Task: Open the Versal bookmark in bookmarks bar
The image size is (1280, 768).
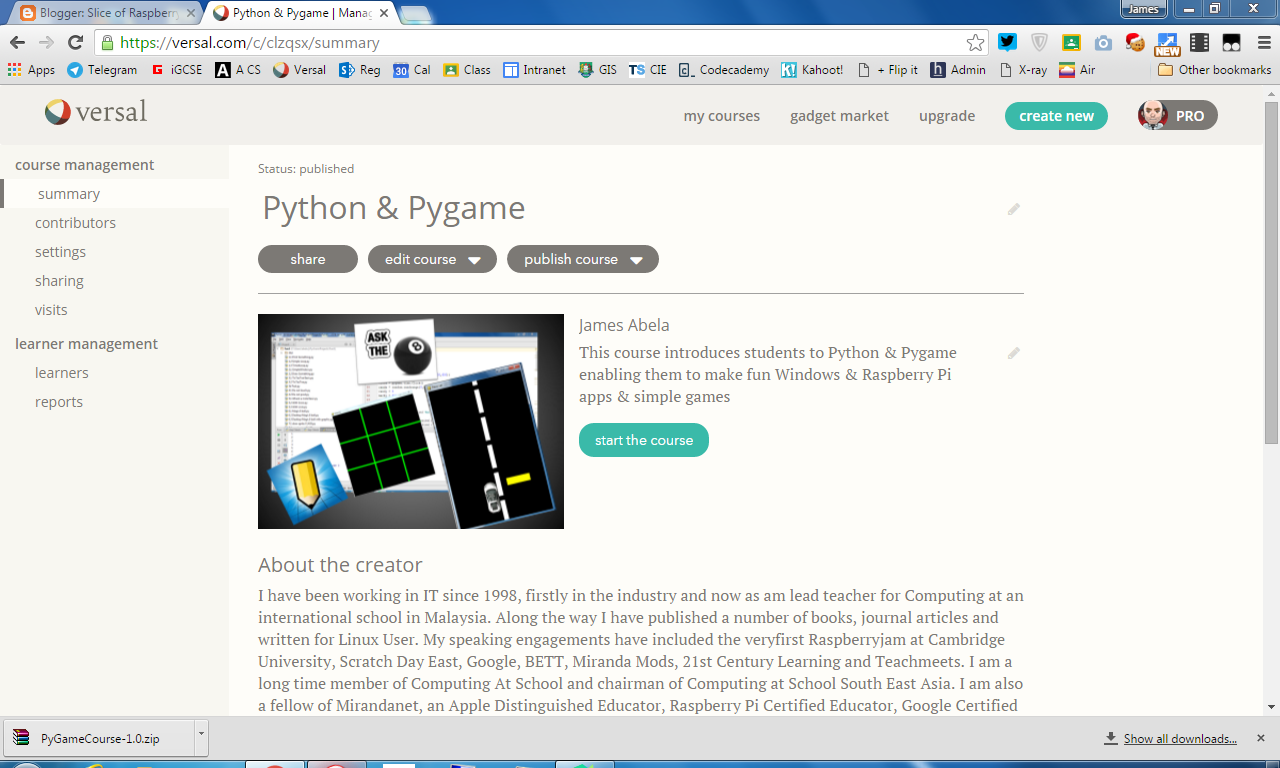Action: [x=299, y=70]
